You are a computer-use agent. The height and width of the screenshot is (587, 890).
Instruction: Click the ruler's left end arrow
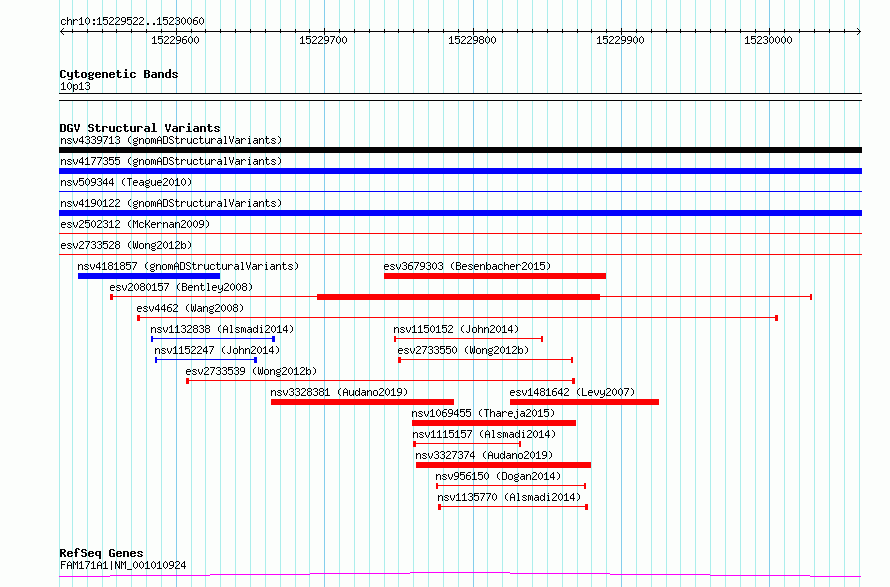click(62, 32)
